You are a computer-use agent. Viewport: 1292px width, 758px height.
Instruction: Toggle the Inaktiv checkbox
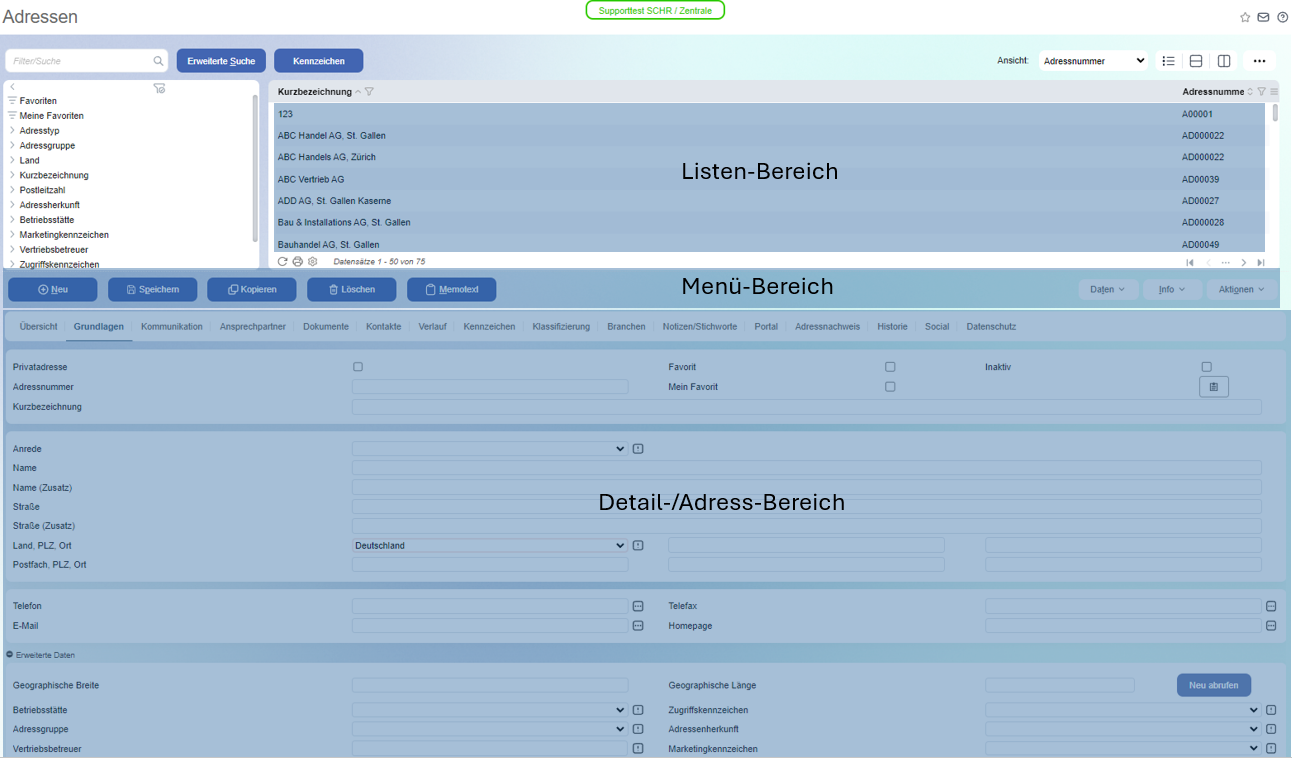point(1206,367)
